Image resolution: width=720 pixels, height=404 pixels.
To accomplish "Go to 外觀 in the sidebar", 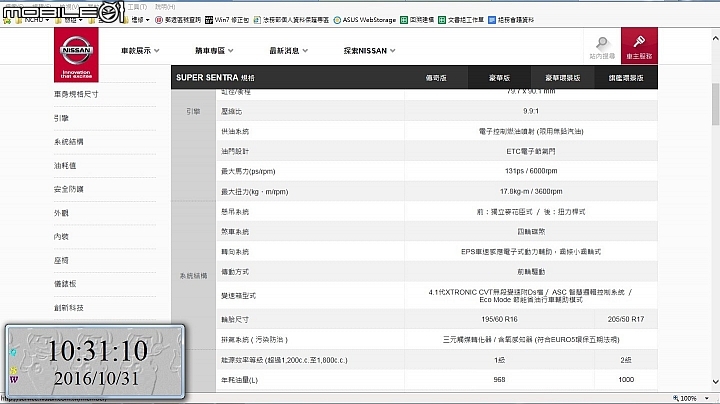I will pos(61,213).
